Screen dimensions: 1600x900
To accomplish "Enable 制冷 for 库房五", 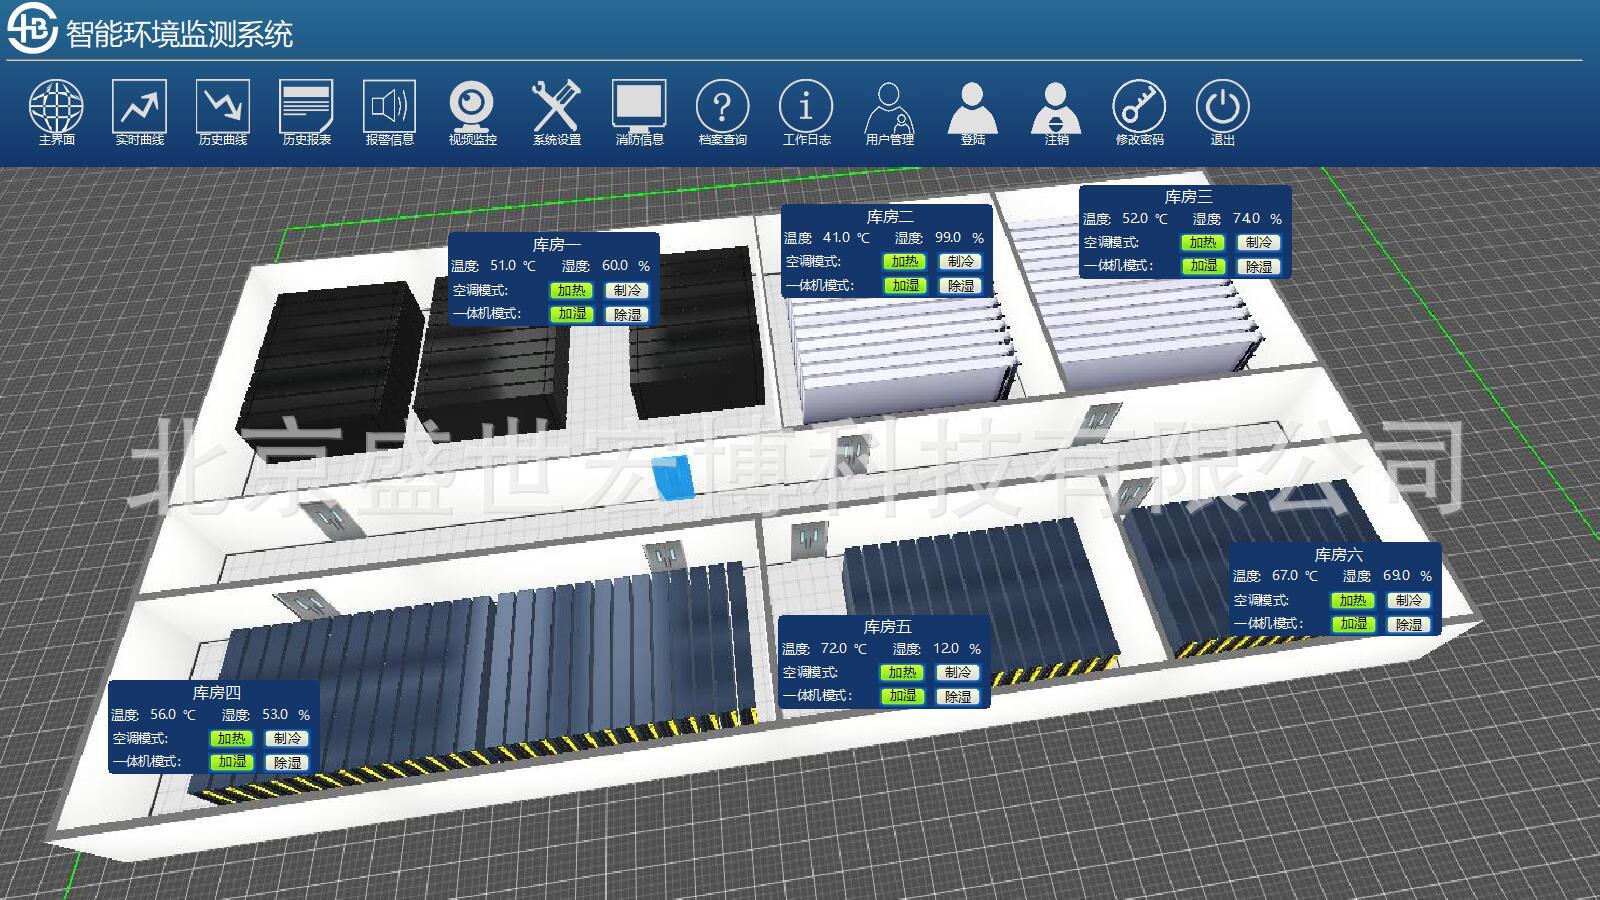I will pos(958,672).
